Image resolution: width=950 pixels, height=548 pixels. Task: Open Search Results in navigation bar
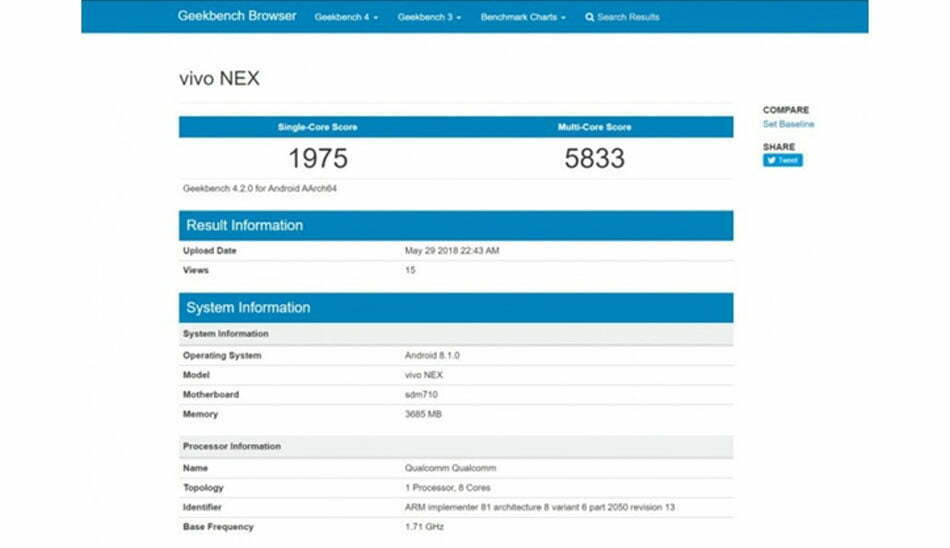click(622, 17)
